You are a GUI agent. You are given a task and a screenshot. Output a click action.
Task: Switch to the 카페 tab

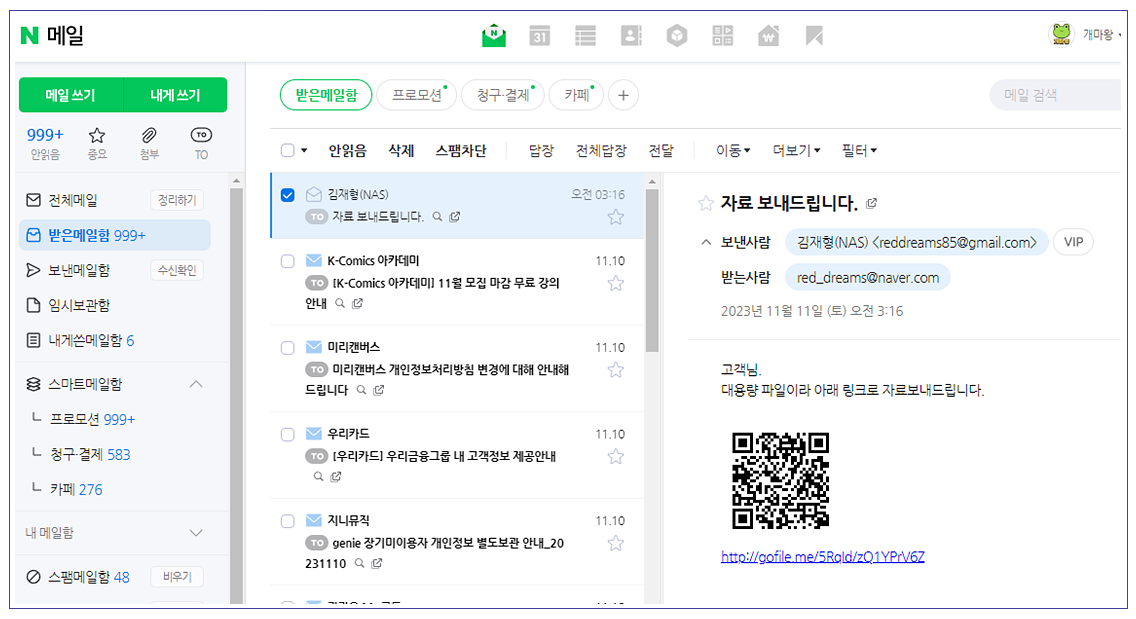[577, 95]
